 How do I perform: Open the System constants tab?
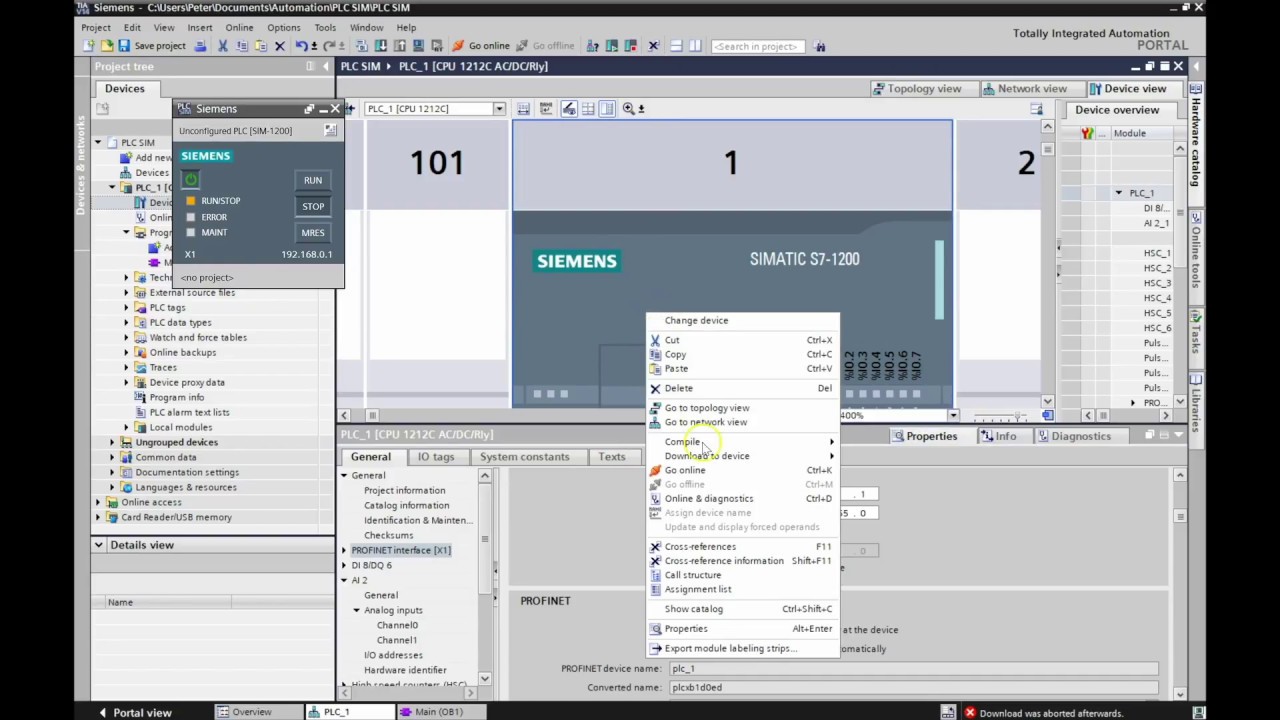click(524, 456)
